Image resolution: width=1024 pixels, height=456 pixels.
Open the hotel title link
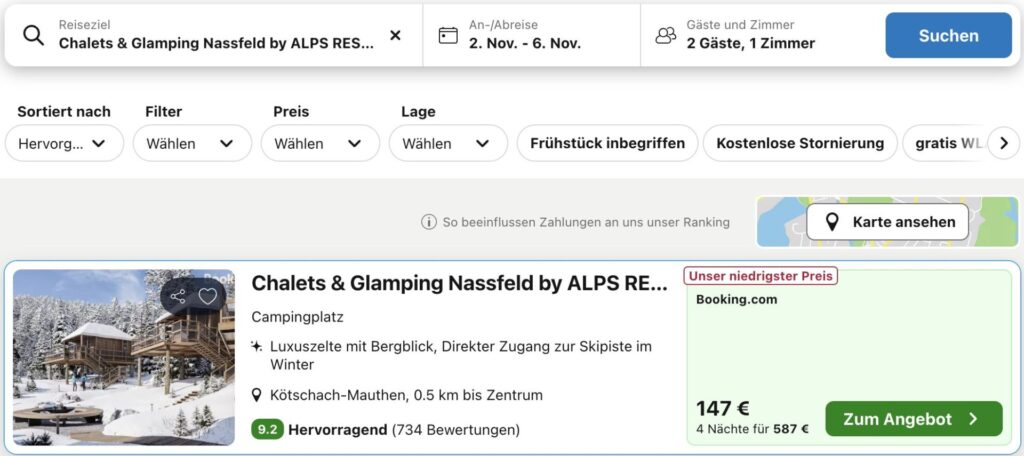click(459, 283)
